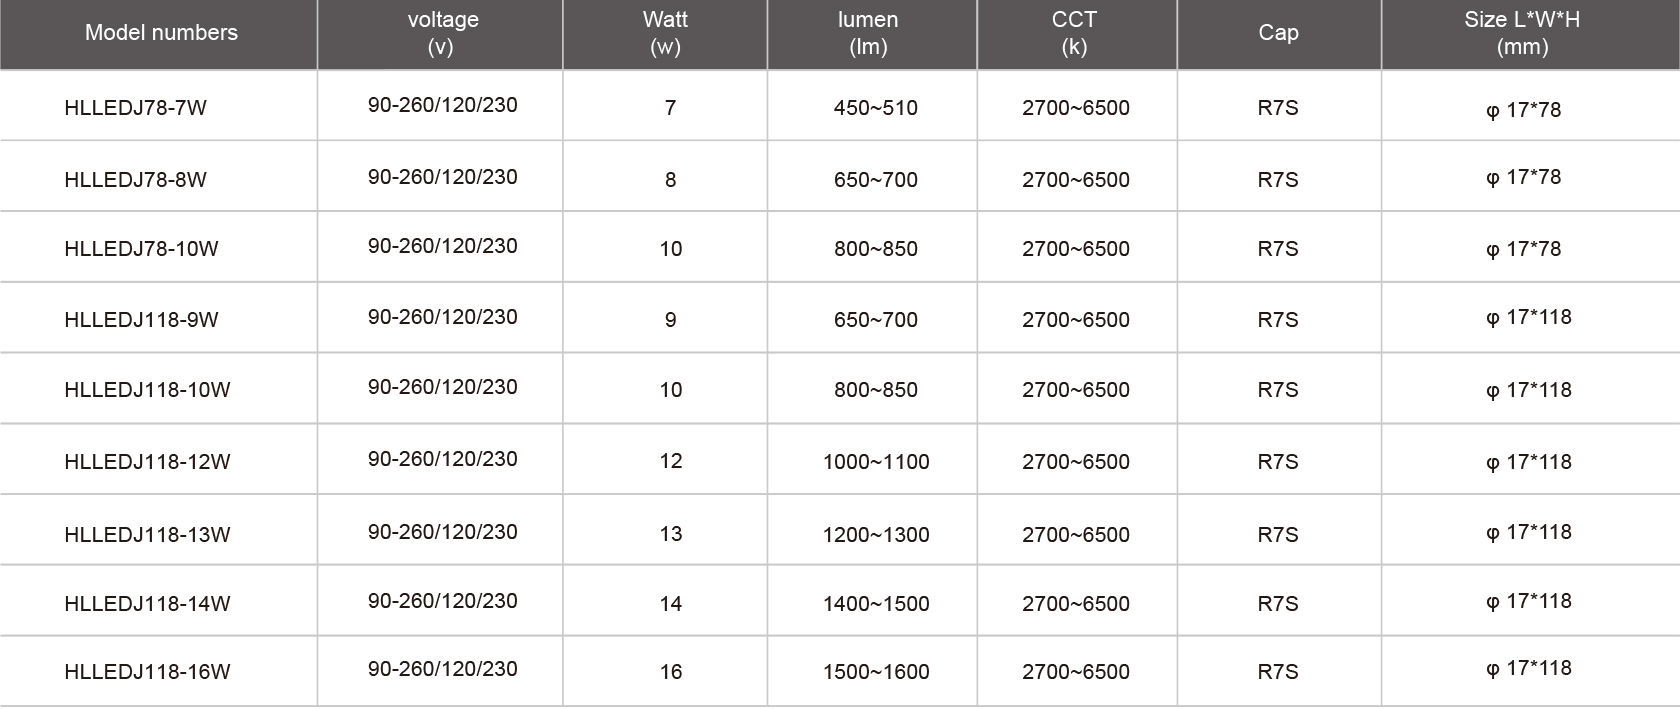
Task: Click the Size L*W*H header
Action: (1522, 33)
